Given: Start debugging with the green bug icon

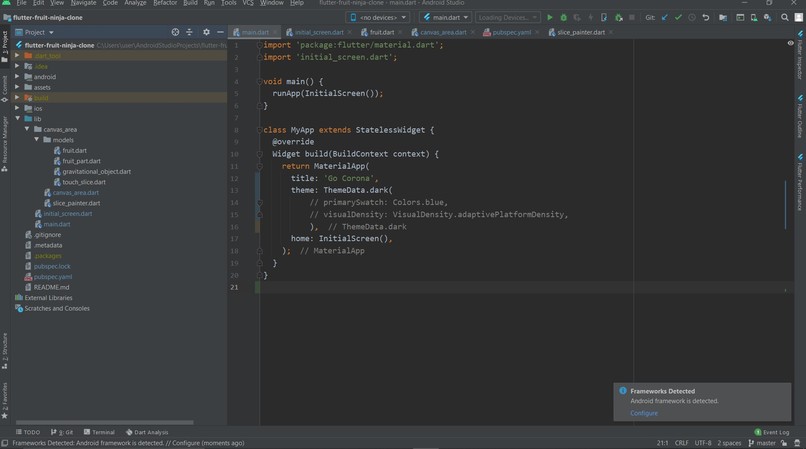Looking at the screenshot, I should coord(563,17).
